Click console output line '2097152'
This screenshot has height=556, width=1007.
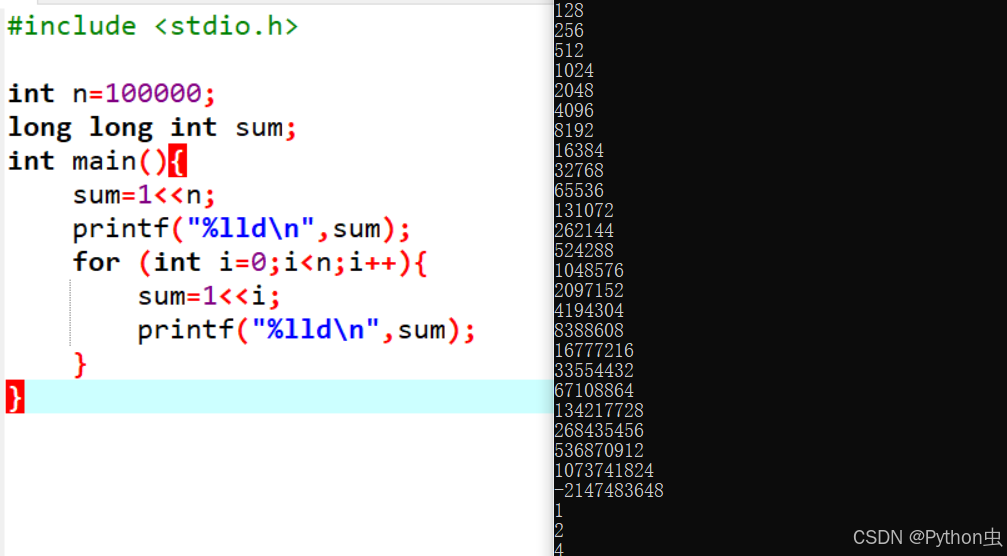pos(589,290)
